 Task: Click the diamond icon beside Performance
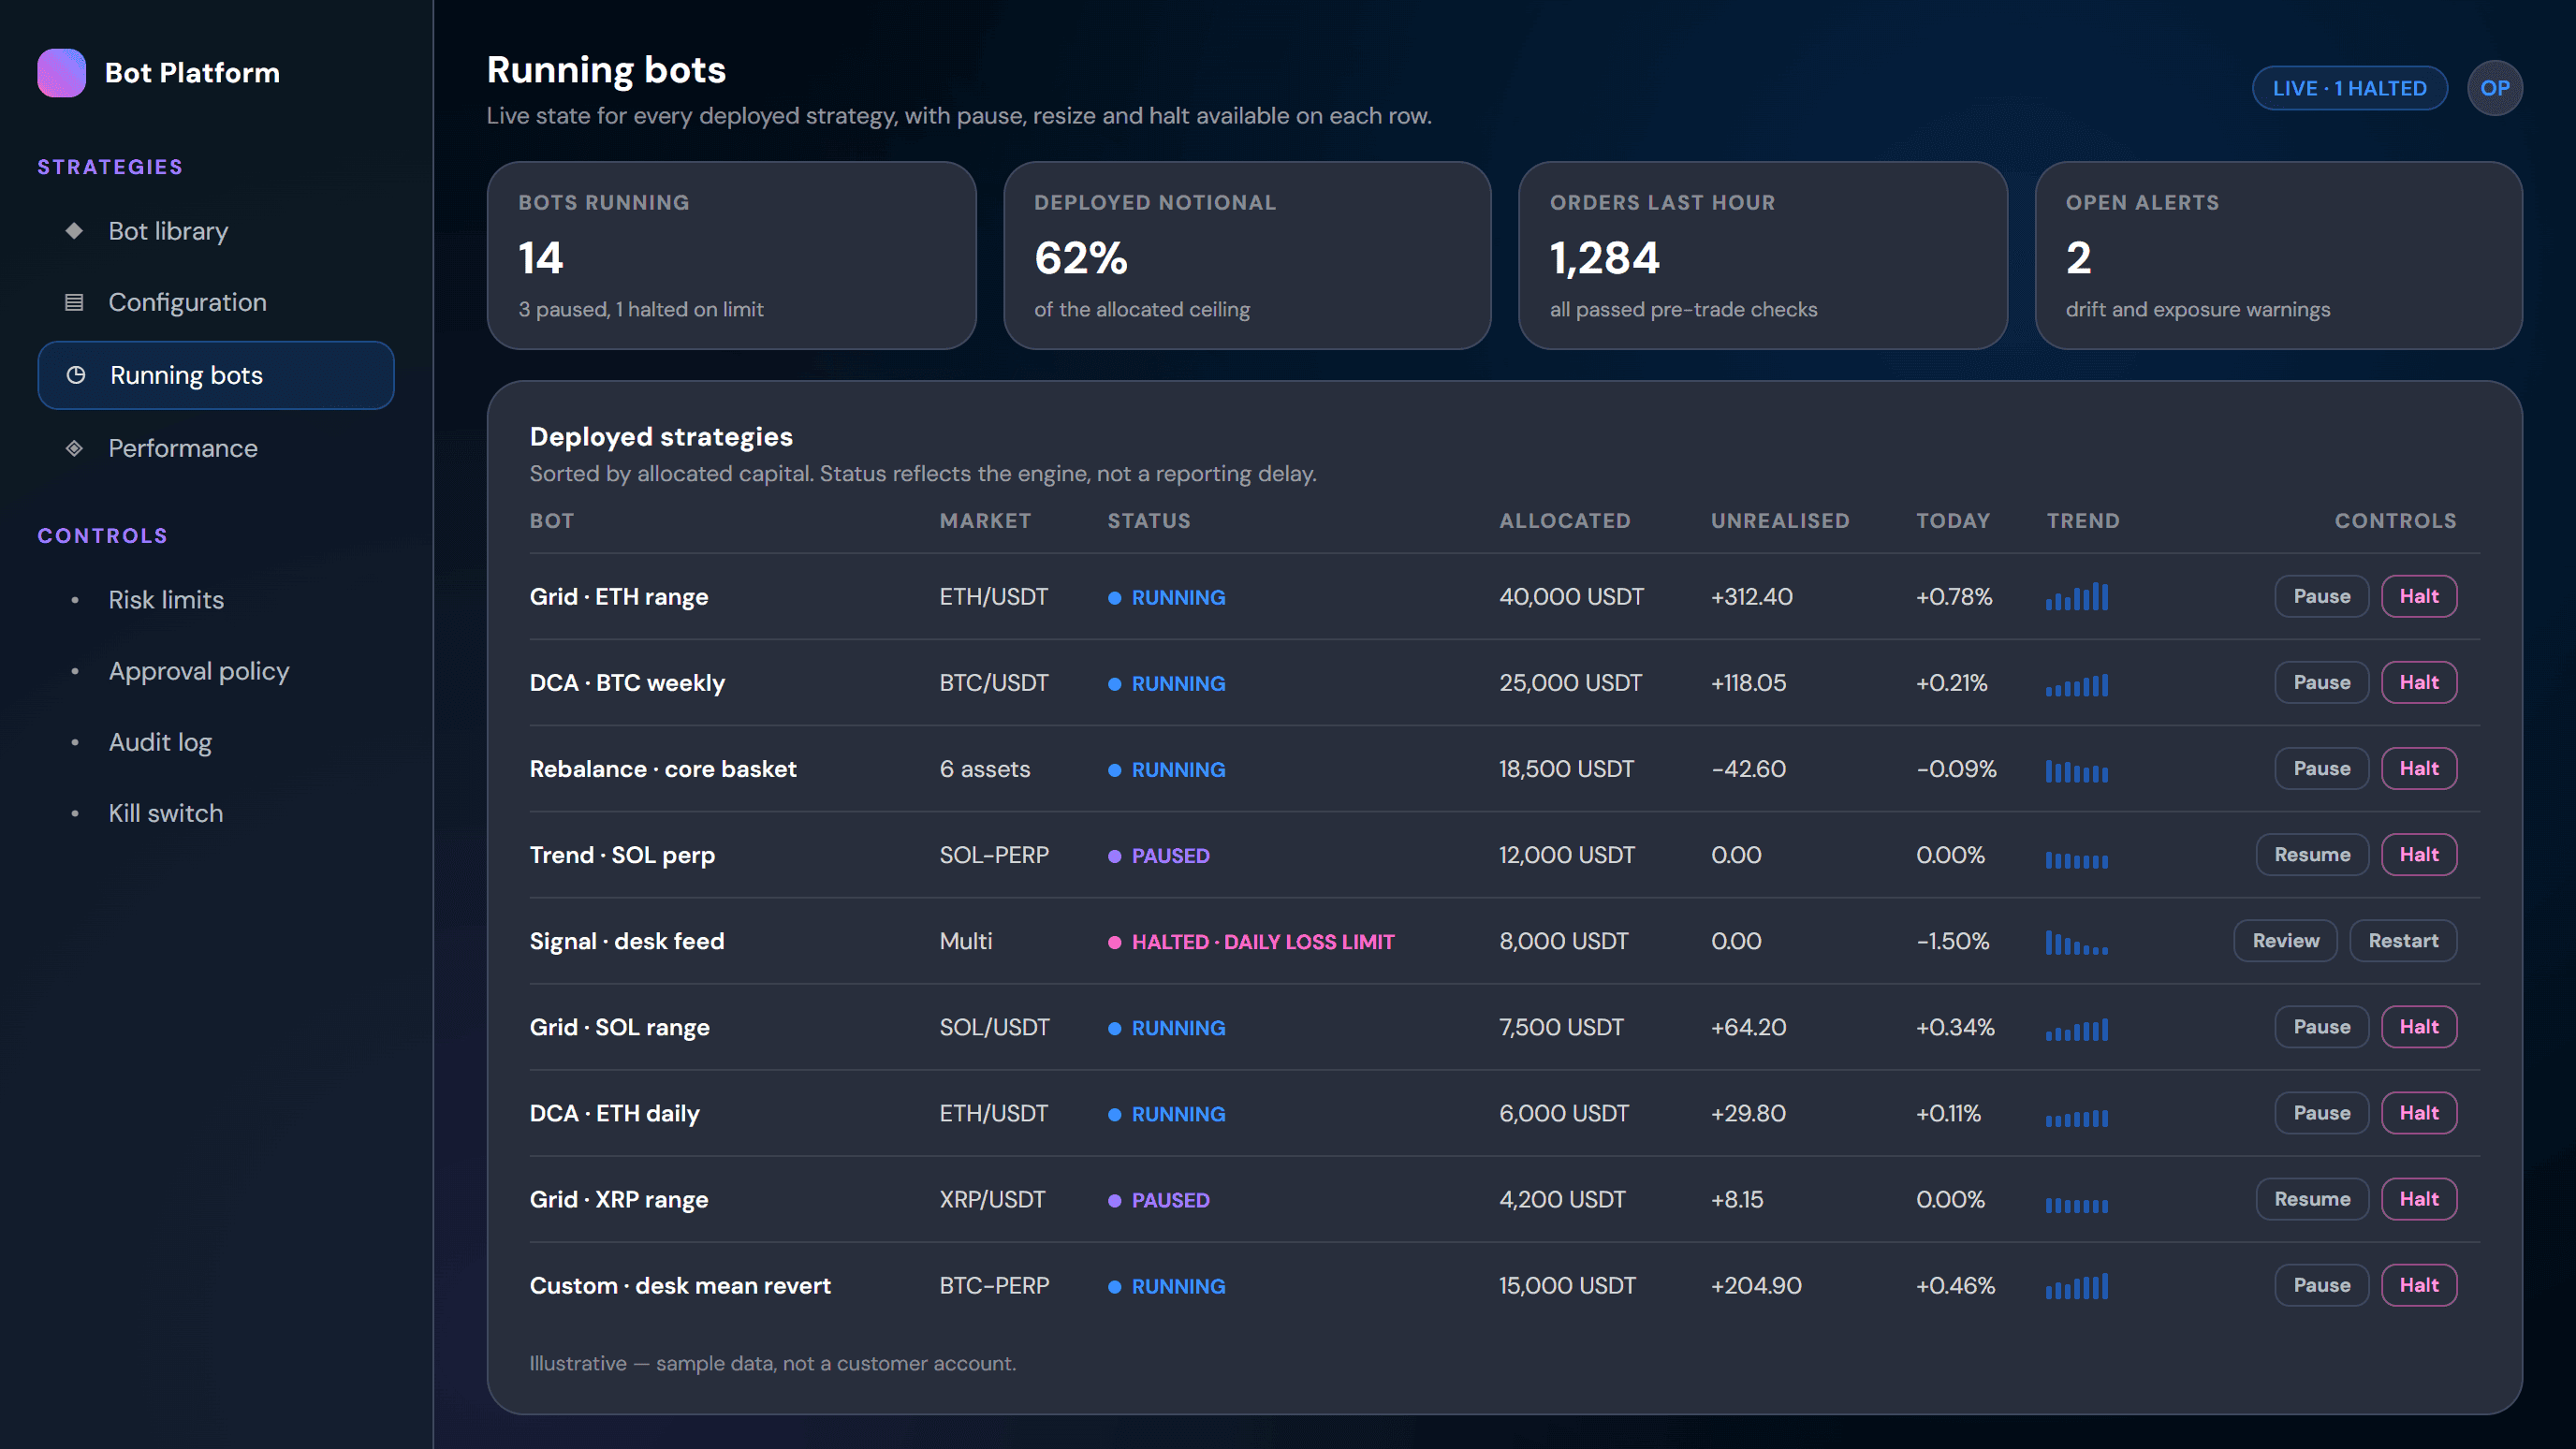(74, 448)
